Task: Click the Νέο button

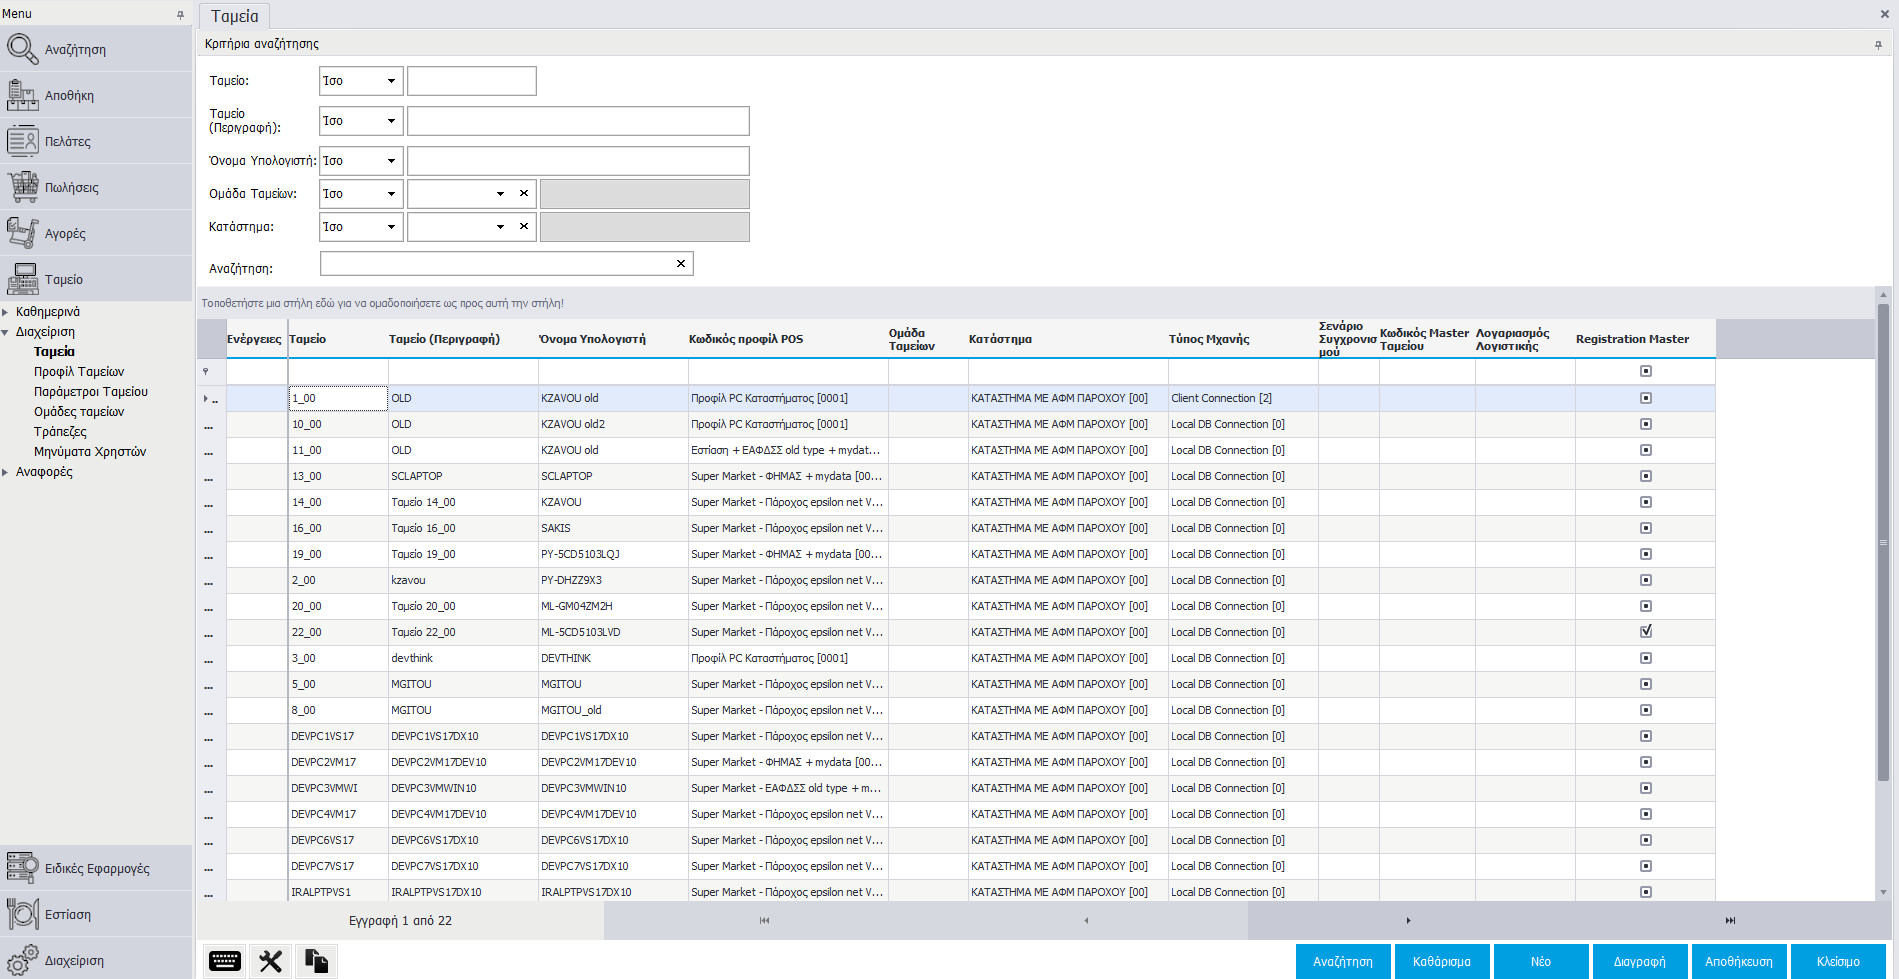Action: 1540,961
